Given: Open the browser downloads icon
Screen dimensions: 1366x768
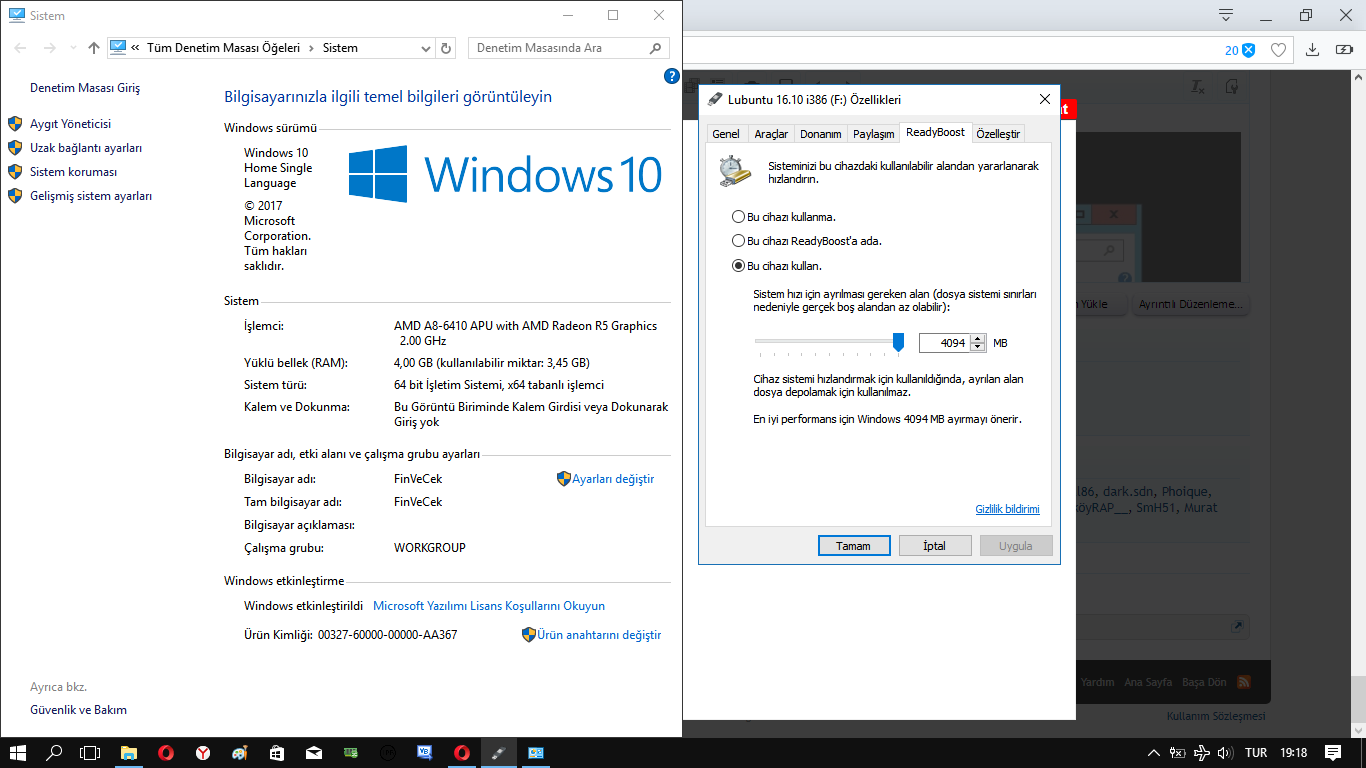Looking at the screenshot, I should pyautogui.click(x=1313, y=50).
